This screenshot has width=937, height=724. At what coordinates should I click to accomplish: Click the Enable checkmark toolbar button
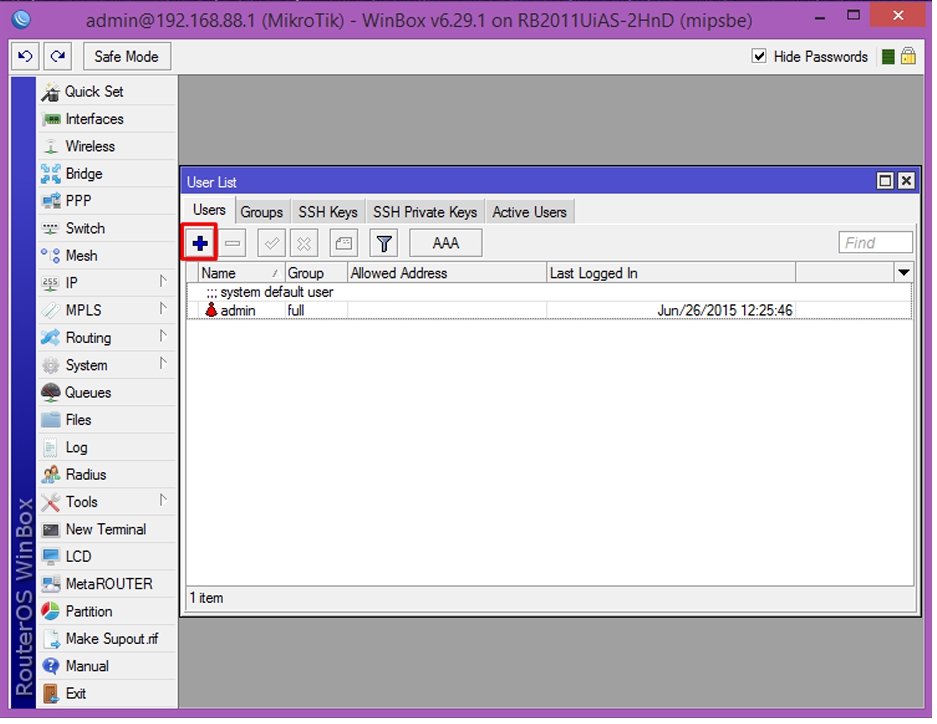(271, 243)
